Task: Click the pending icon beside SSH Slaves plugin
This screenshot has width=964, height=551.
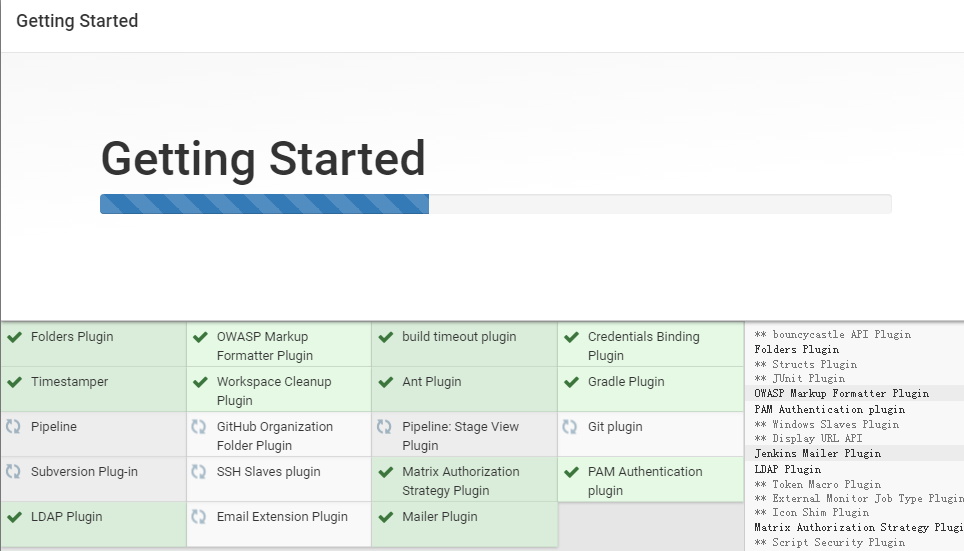Action: [199, 472]
